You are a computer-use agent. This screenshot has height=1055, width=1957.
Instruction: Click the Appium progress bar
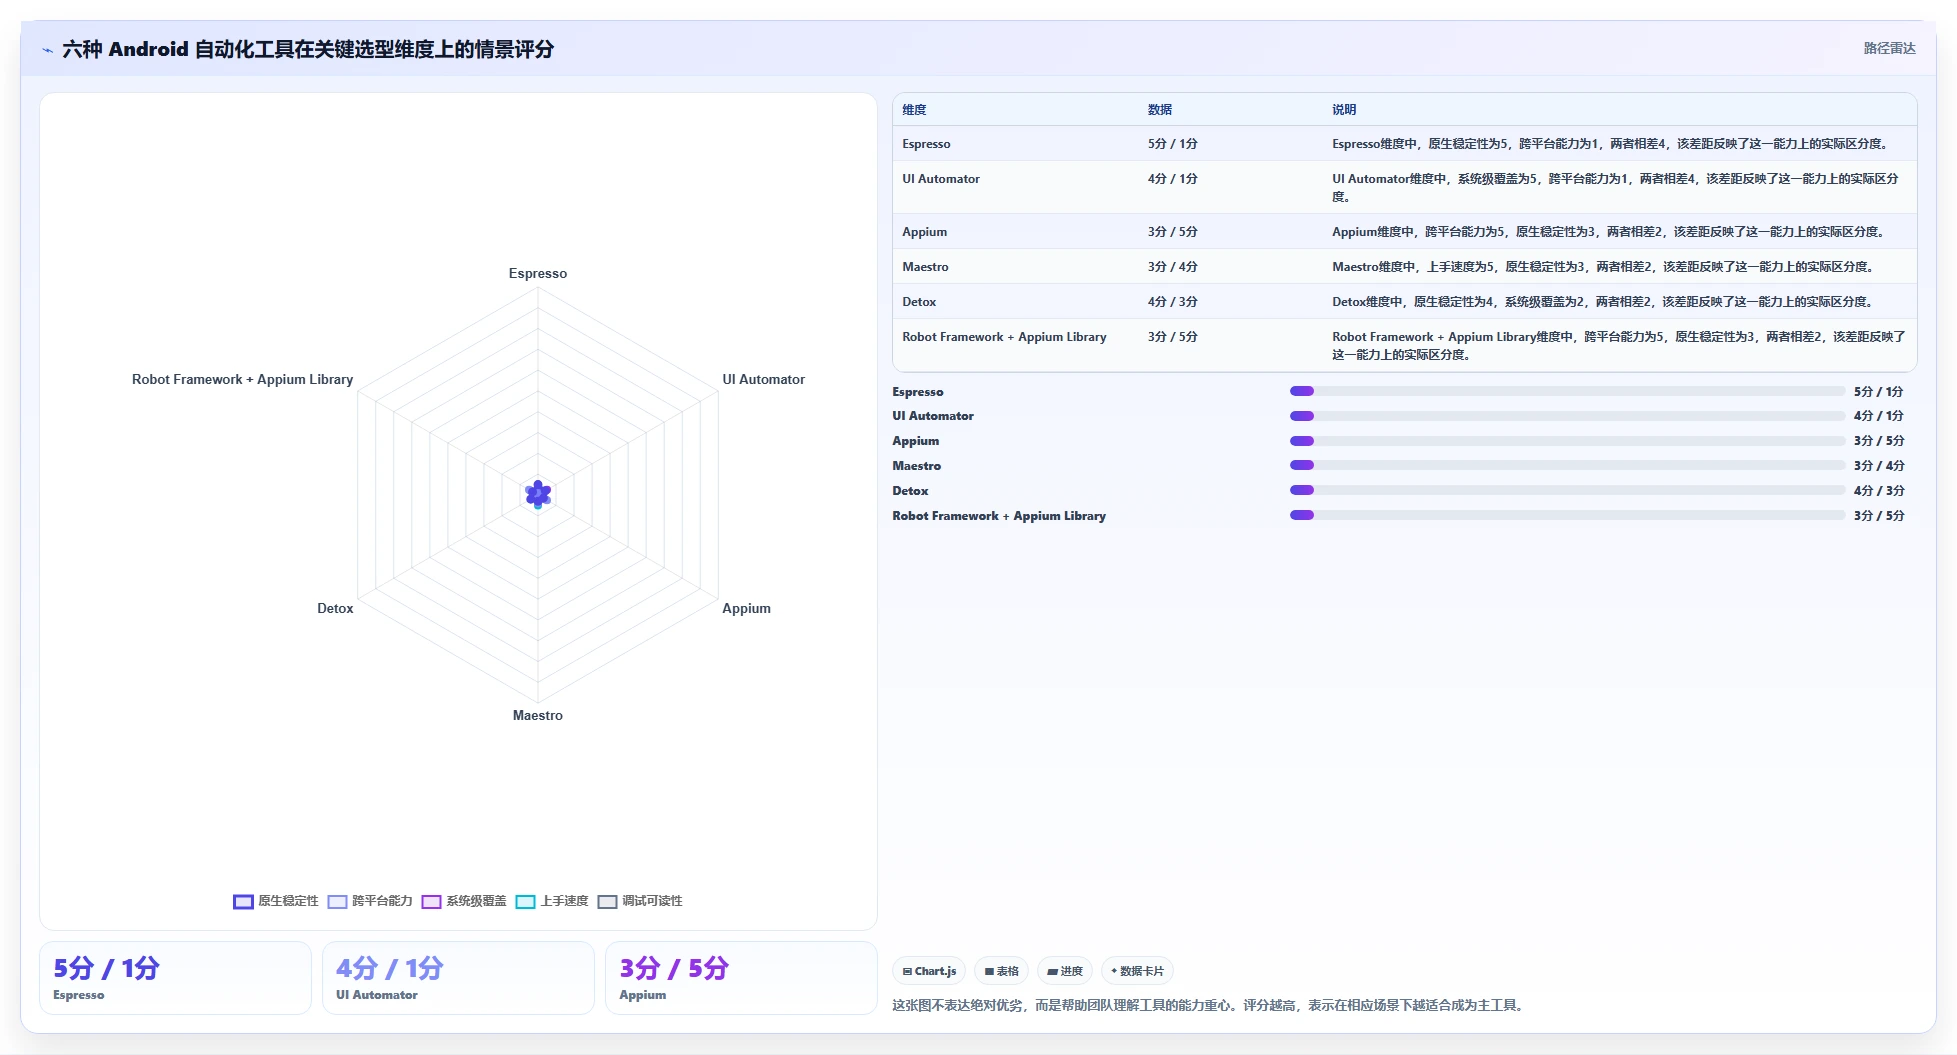[1567, 441]
